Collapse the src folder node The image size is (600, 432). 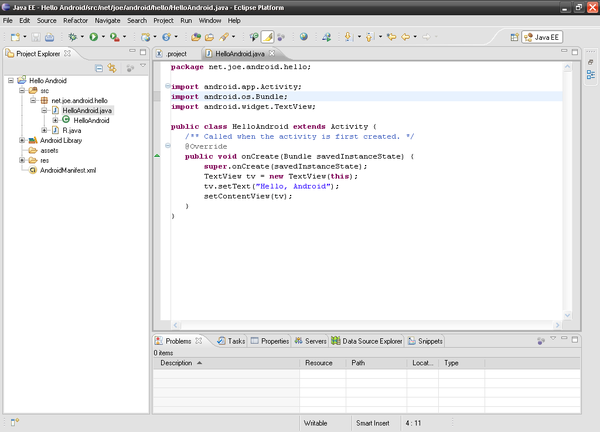[x=20, y=90]
